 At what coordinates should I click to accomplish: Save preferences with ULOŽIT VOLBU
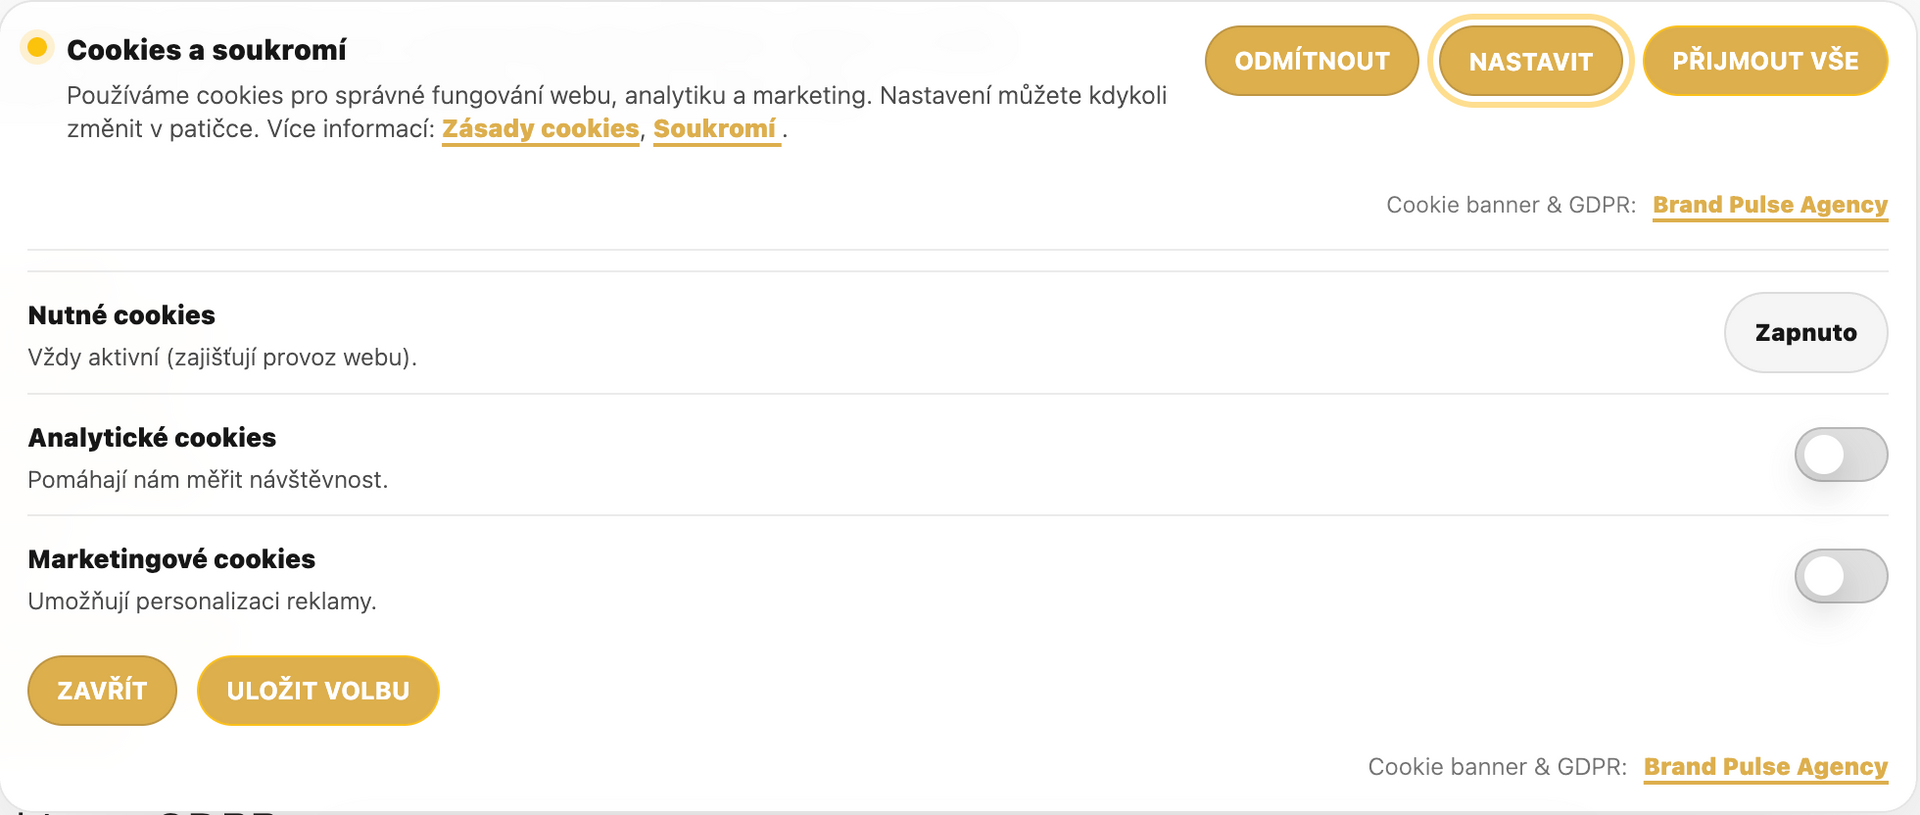tap(318, 691)
